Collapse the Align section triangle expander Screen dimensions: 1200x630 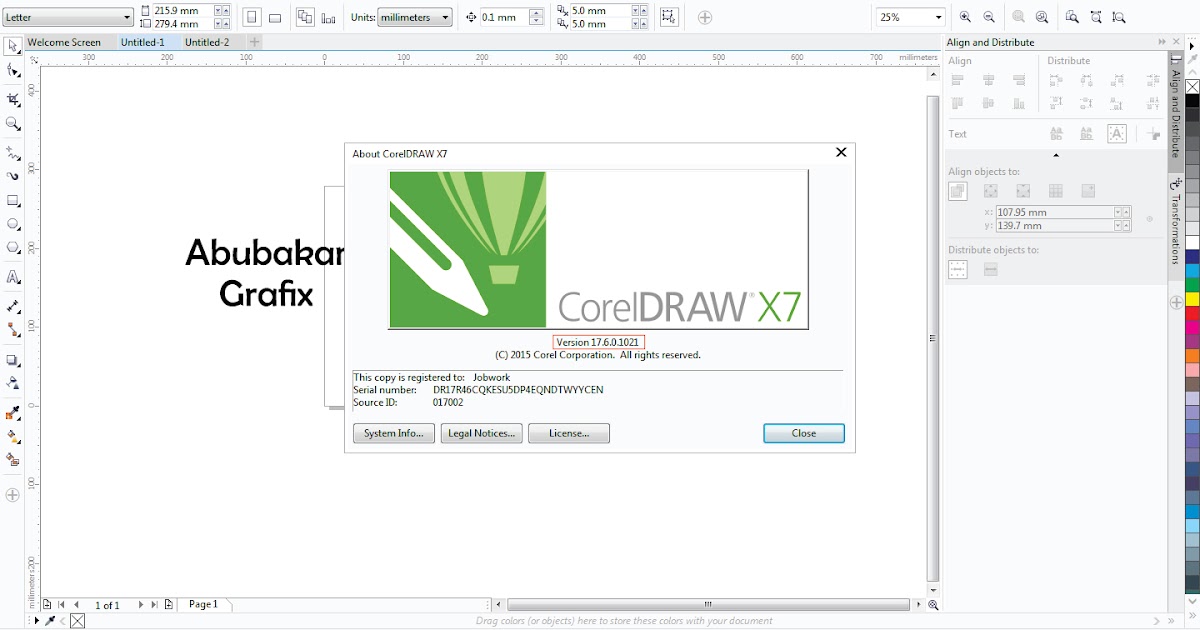point(1056,155)
